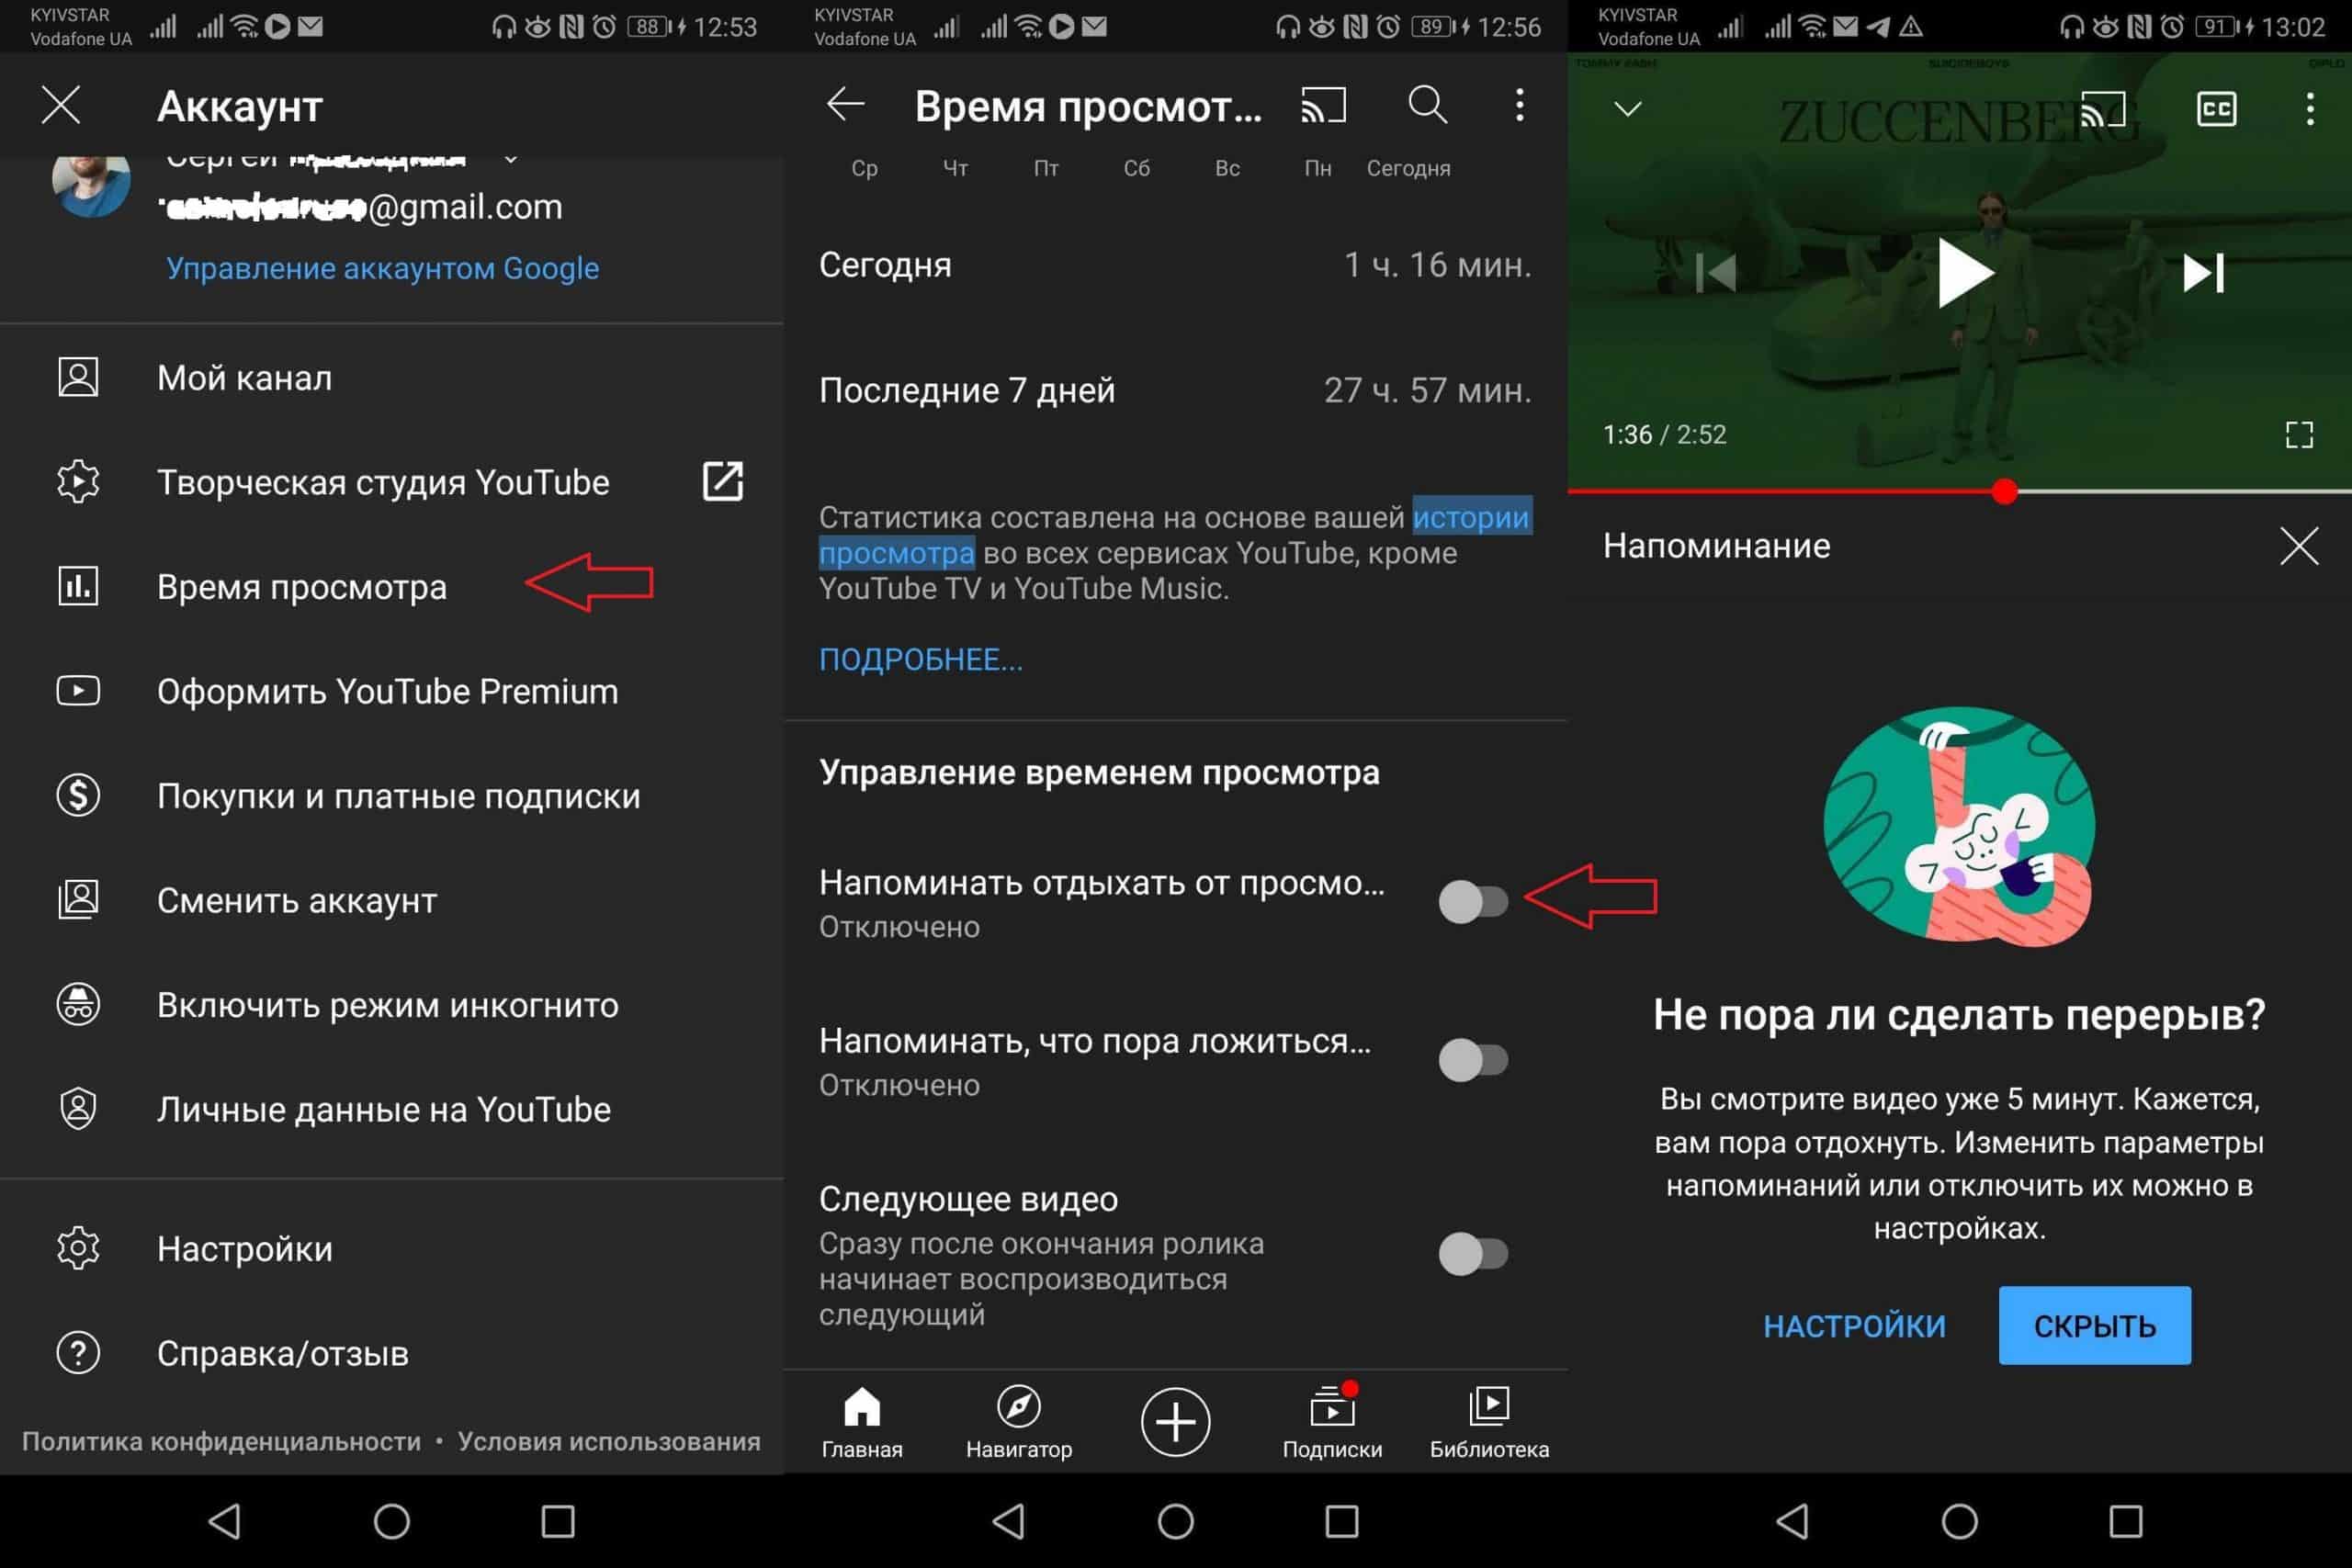Open Политика конфиденциальности link

click(x=221, y=1441)
